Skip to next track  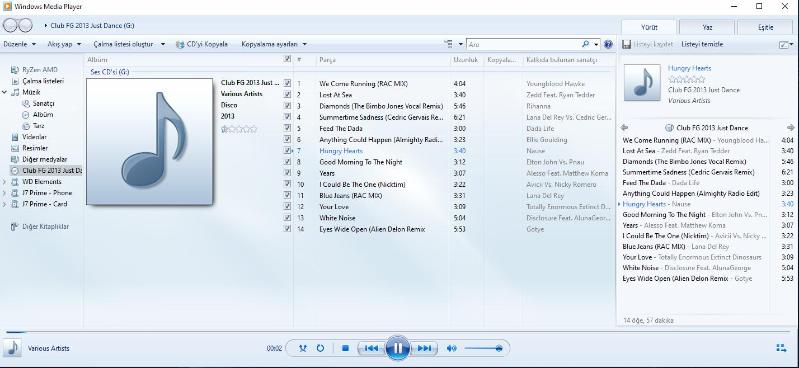point(424,348)
